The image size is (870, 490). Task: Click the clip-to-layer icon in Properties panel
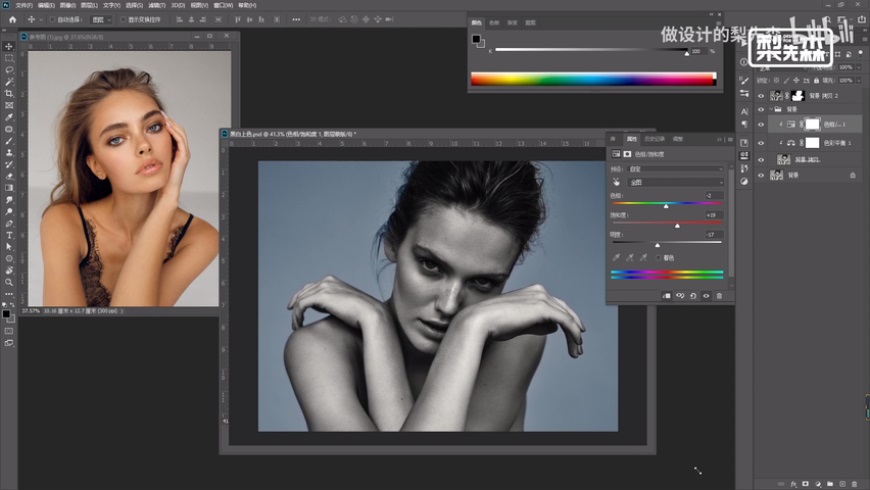pos(667,296)
